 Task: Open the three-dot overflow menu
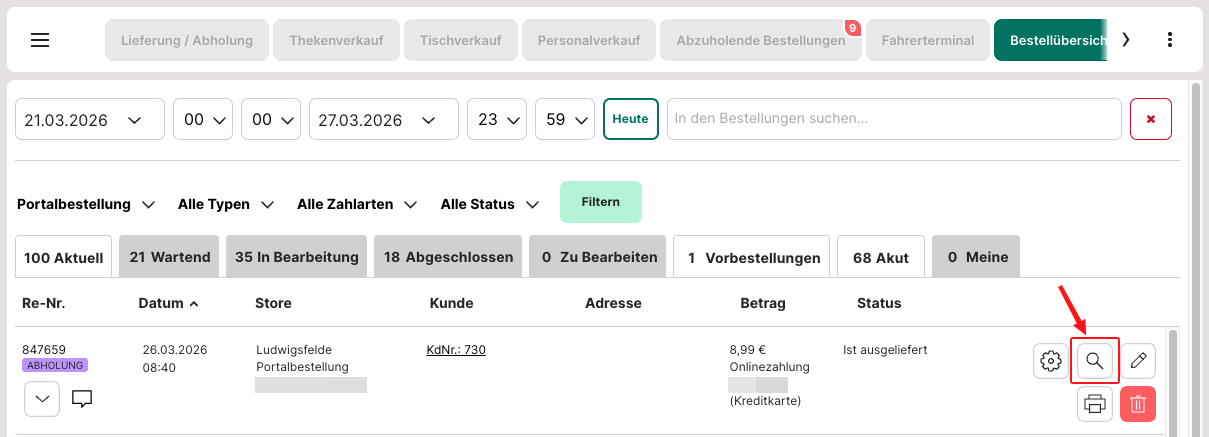(1171, 40)
